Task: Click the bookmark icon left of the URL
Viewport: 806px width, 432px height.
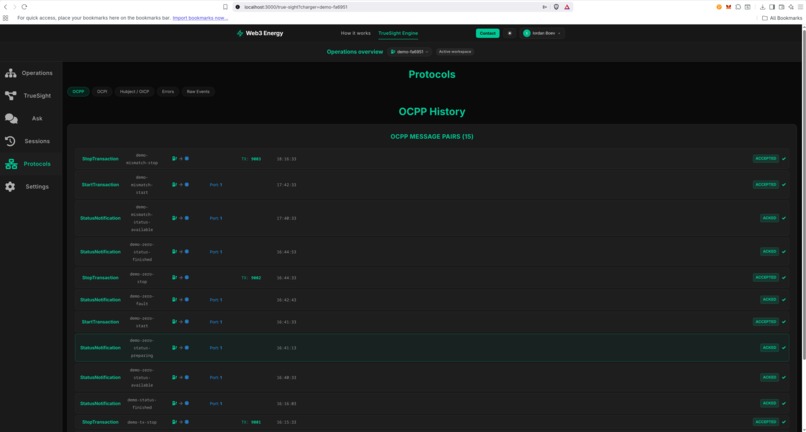Action: [225, 7]
